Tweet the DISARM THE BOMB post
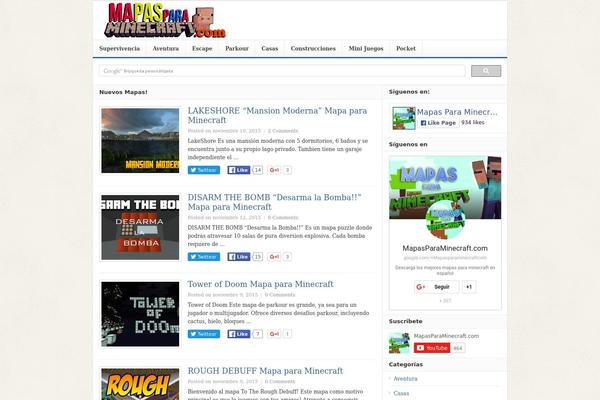This screenshot has width=600, height=400. pos(204,257)
